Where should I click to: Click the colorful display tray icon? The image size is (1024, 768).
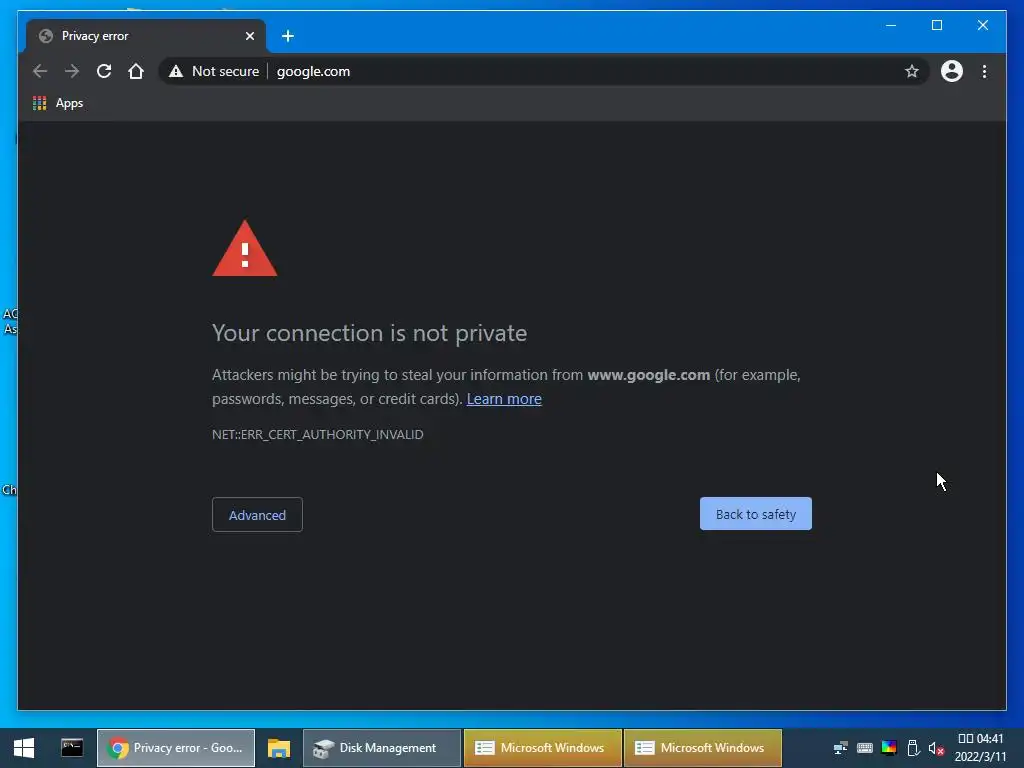tap(889, 748)
